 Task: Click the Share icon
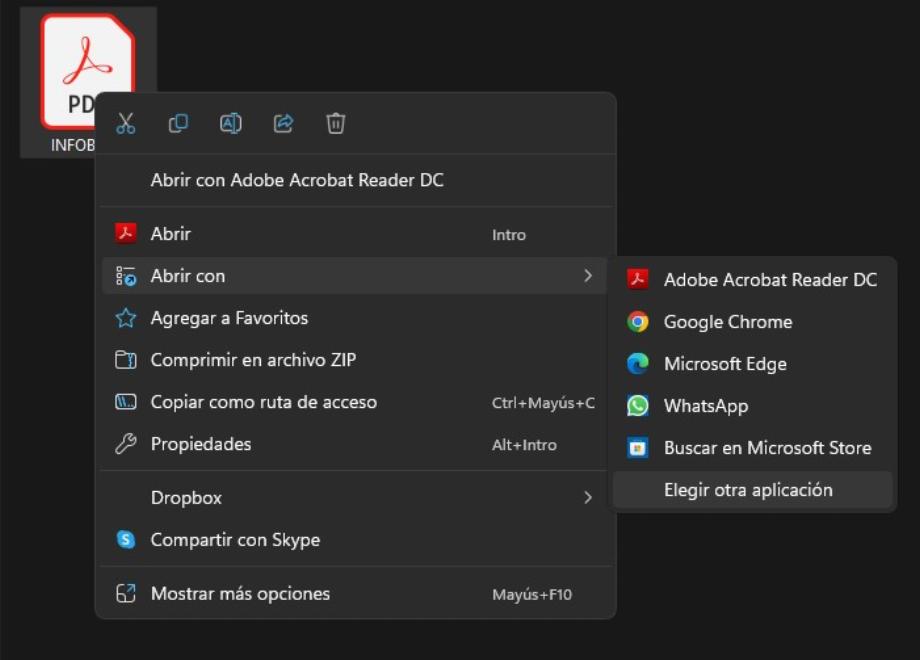283,123
